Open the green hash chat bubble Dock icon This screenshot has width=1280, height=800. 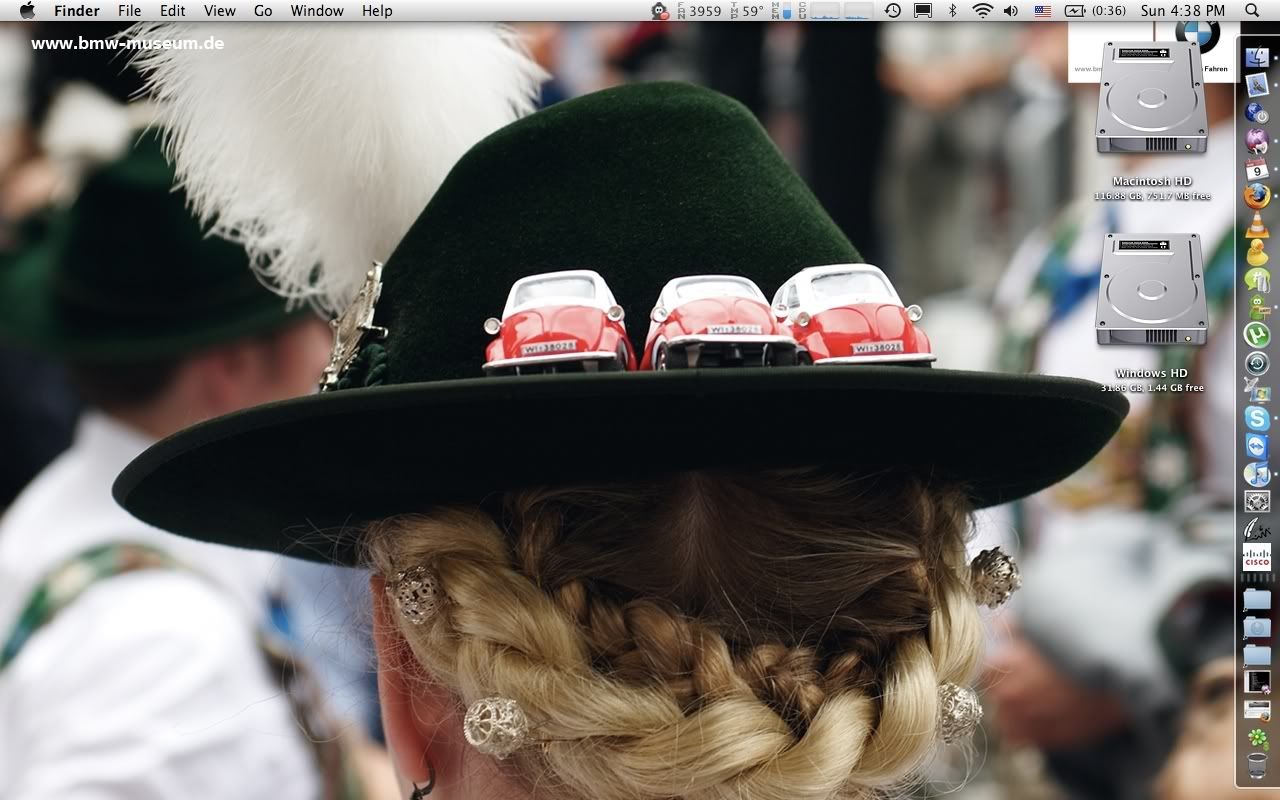[1257, 280]
